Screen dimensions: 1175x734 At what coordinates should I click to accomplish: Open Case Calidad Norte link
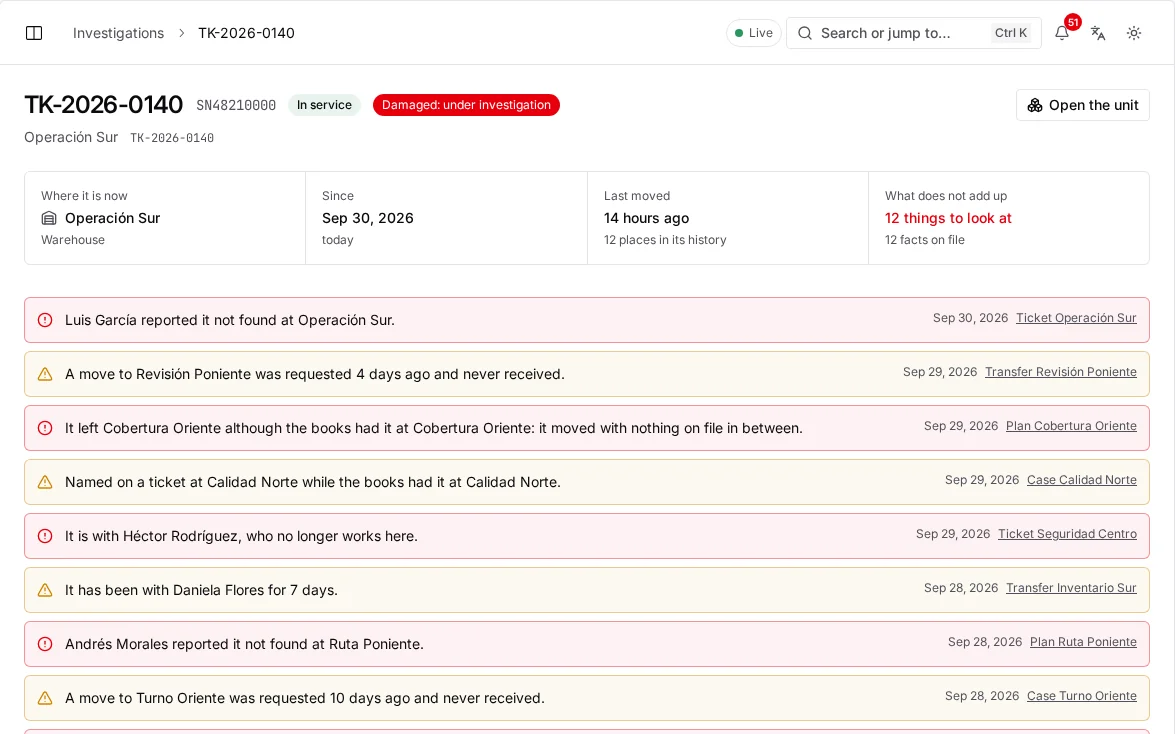click(x=1081, y=480)
